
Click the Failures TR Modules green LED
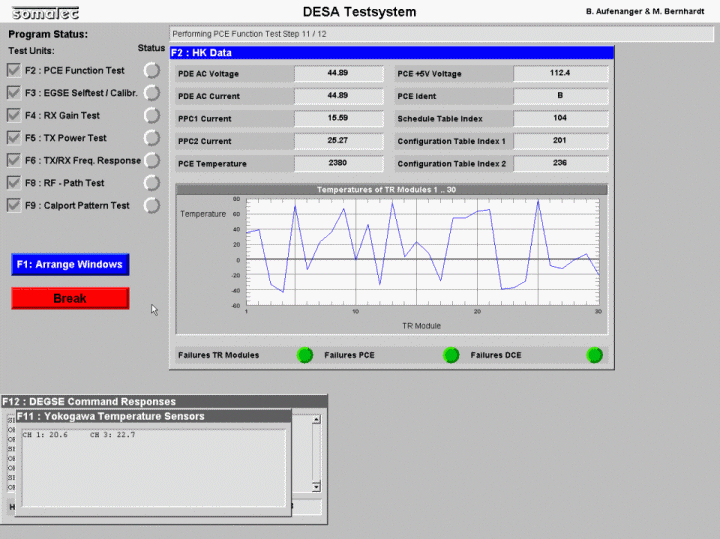click(x=305, y=355)
